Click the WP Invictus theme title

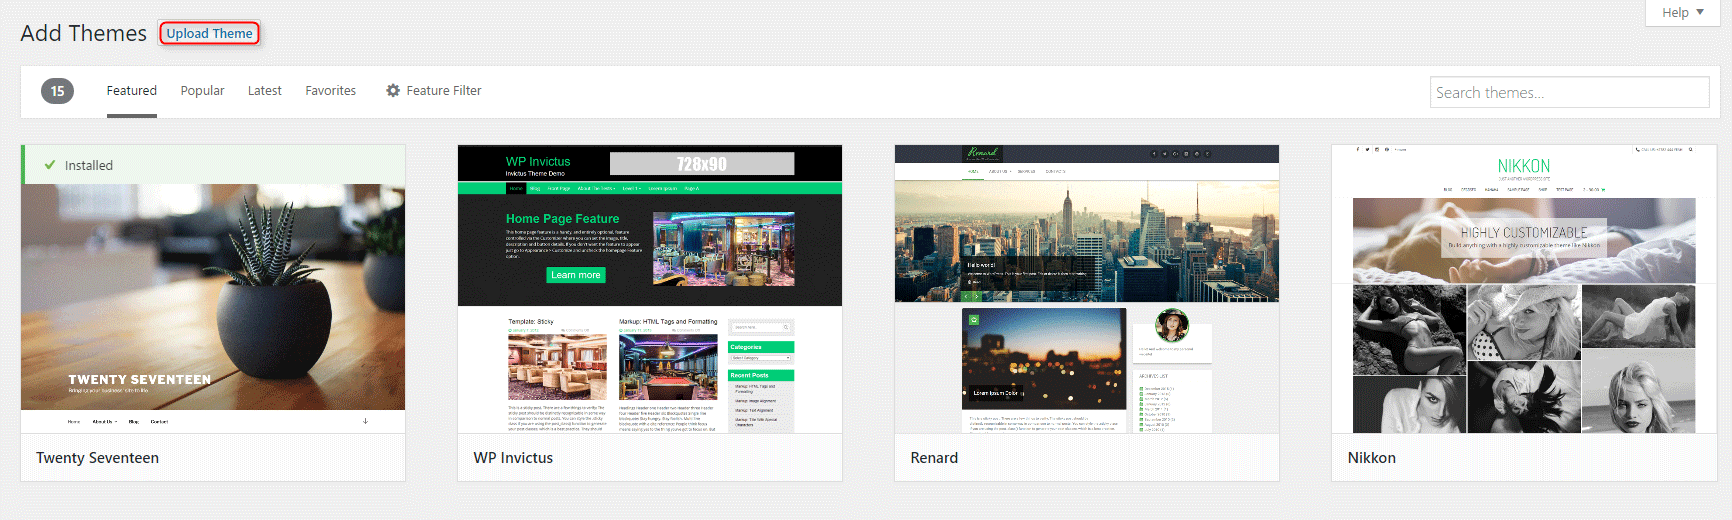tap(513, 458)
